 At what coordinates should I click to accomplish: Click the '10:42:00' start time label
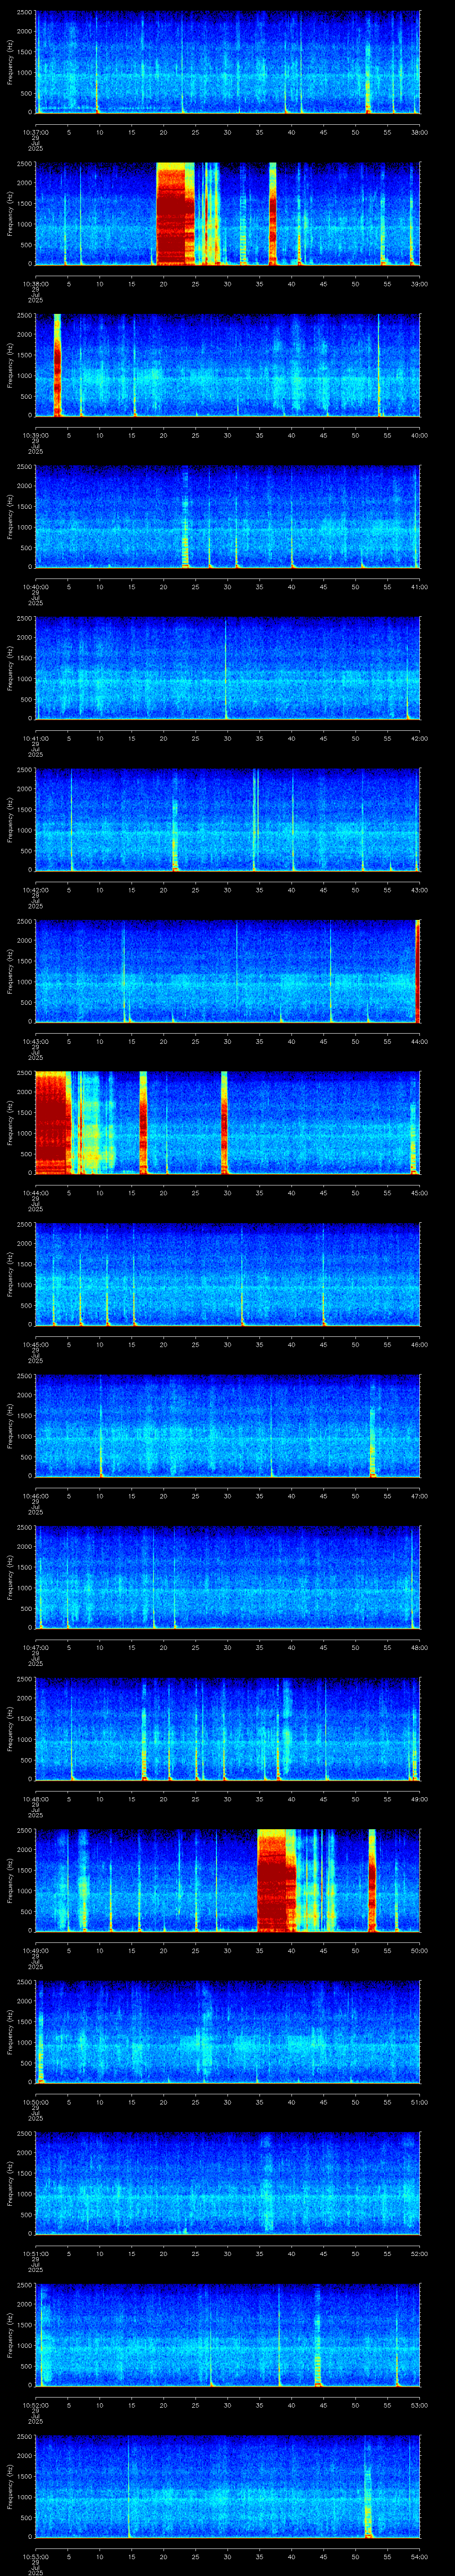click(35, 890)
